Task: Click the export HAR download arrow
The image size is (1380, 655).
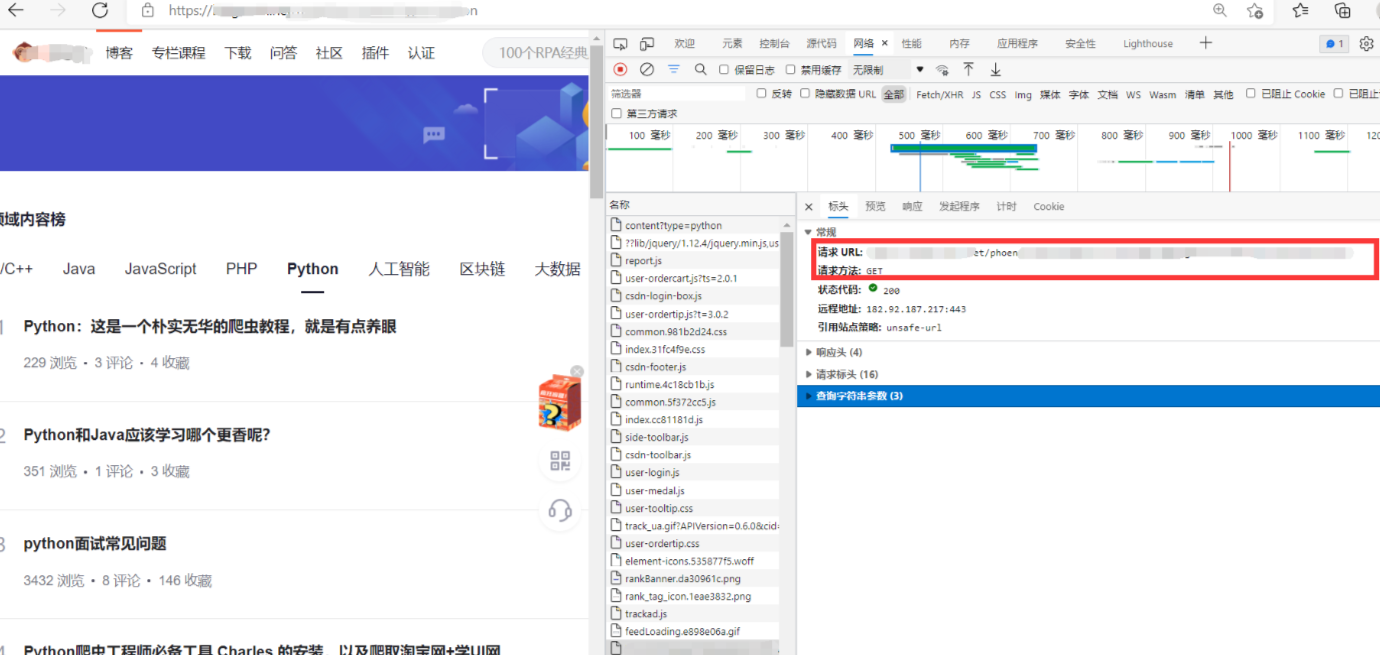Action: 995,69
